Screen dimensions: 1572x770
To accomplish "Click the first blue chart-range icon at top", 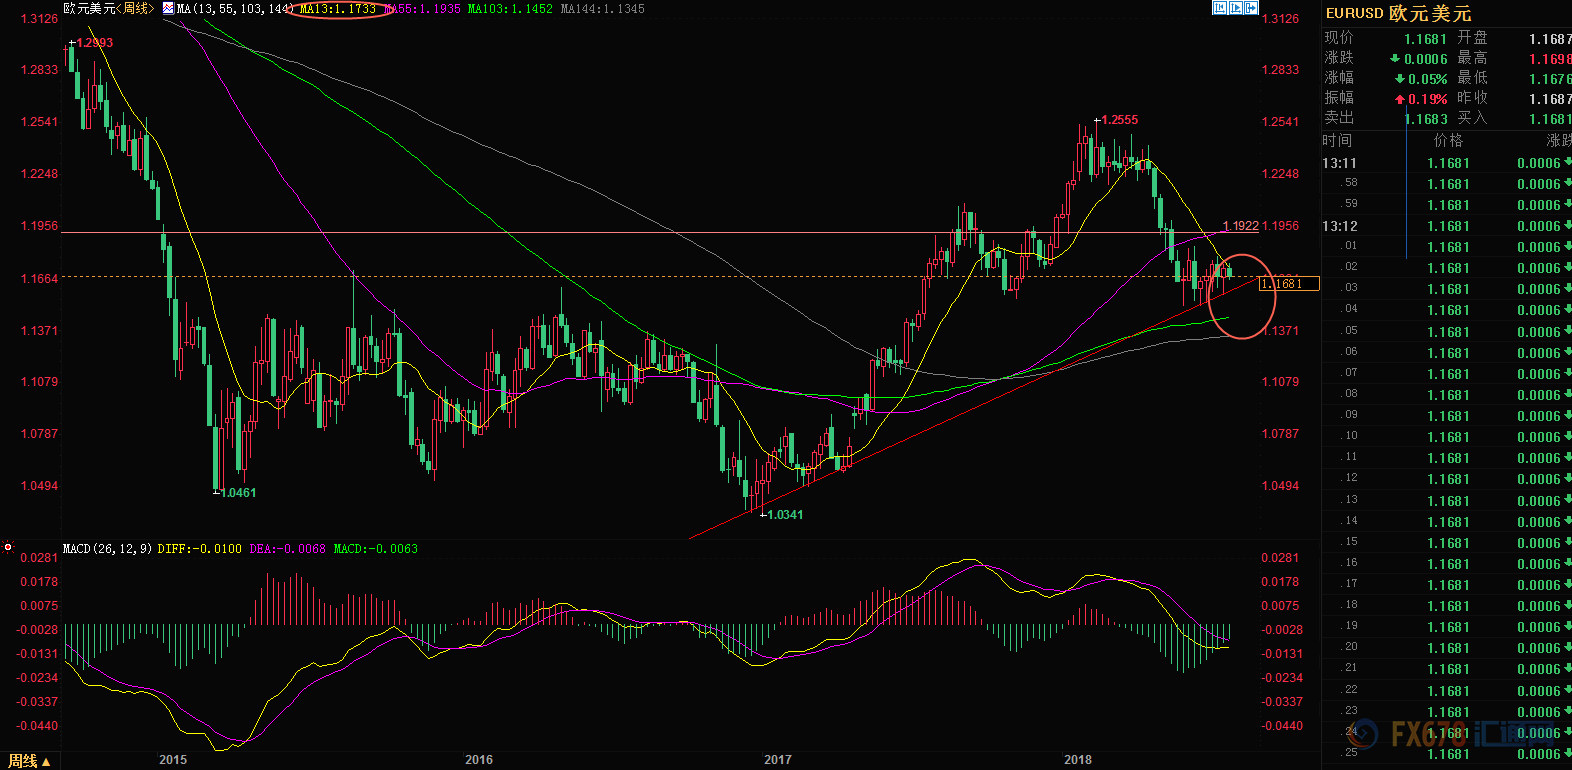I will click(1220, 8).
